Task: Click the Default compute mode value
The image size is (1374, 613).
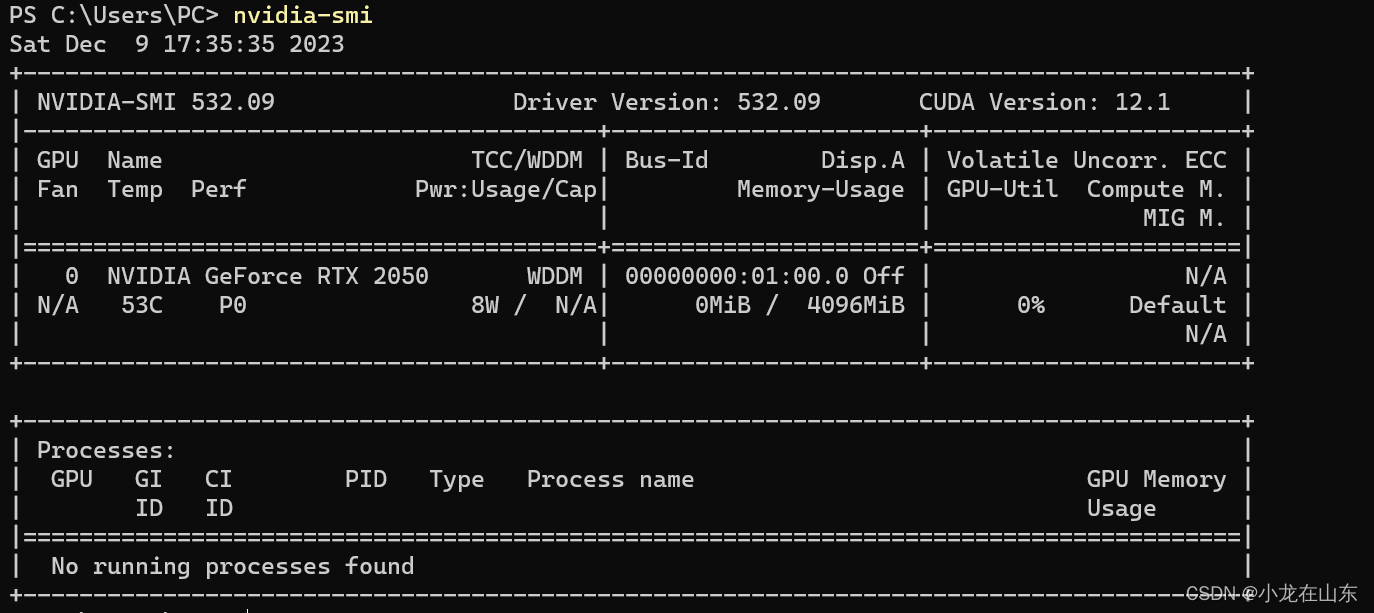Action: pos(1178,305)
